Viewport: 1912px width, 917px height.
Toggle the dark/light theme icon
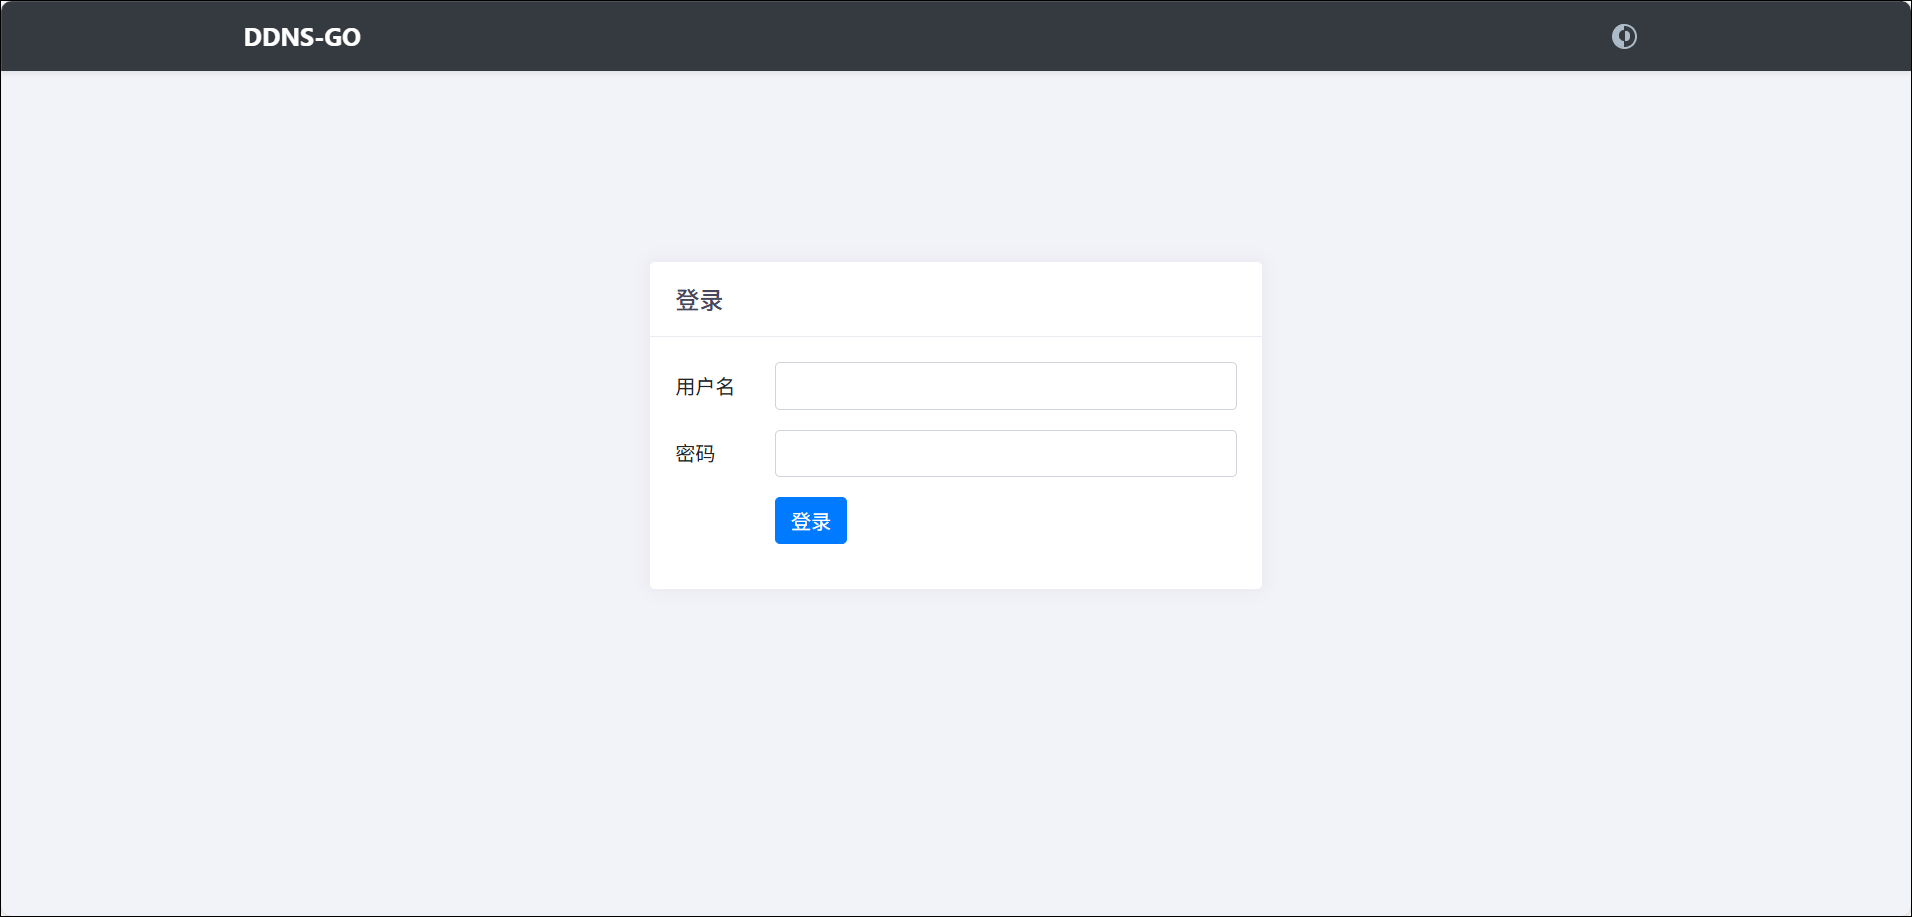1624,37
